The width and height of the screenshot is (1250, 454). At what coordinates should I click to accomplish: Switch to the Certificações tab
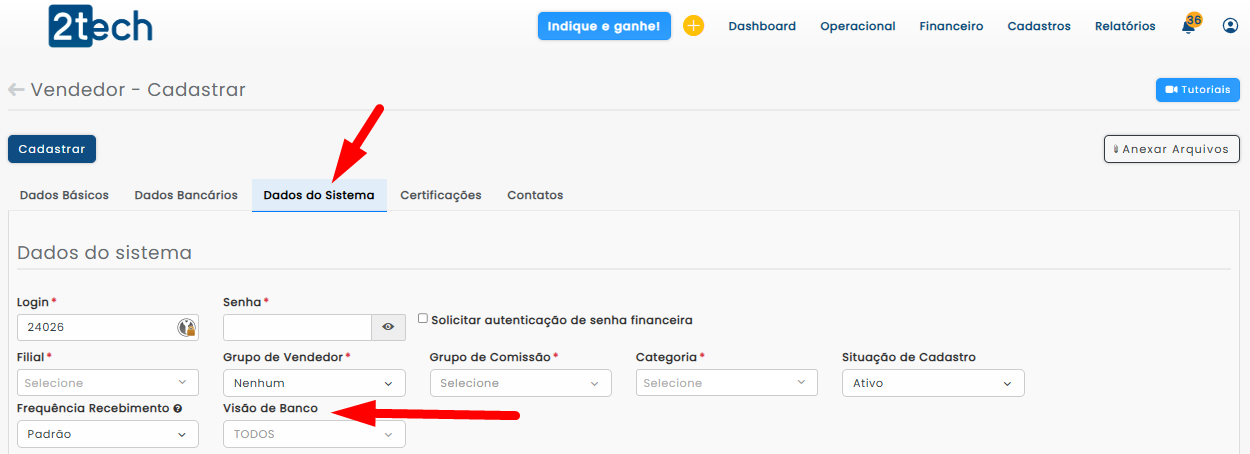point(440,195)
